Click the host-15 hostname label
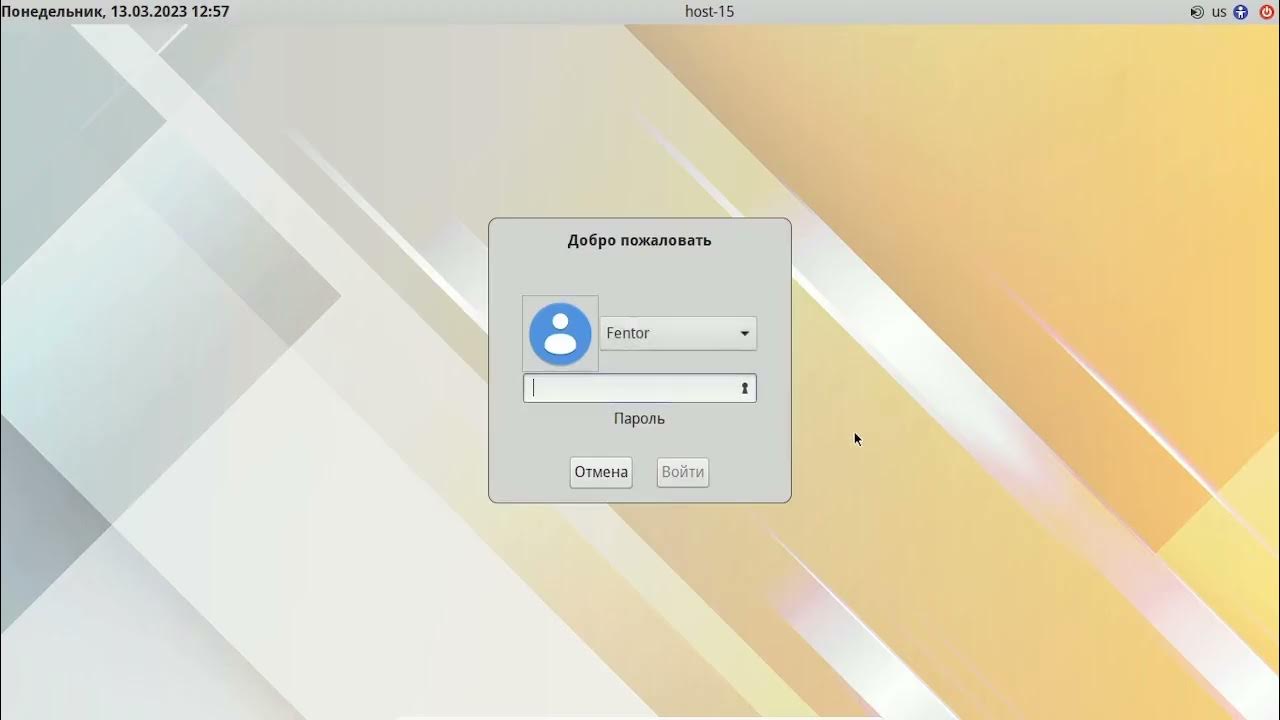This screenshot has height=720, width=1280. click(710, 12)
